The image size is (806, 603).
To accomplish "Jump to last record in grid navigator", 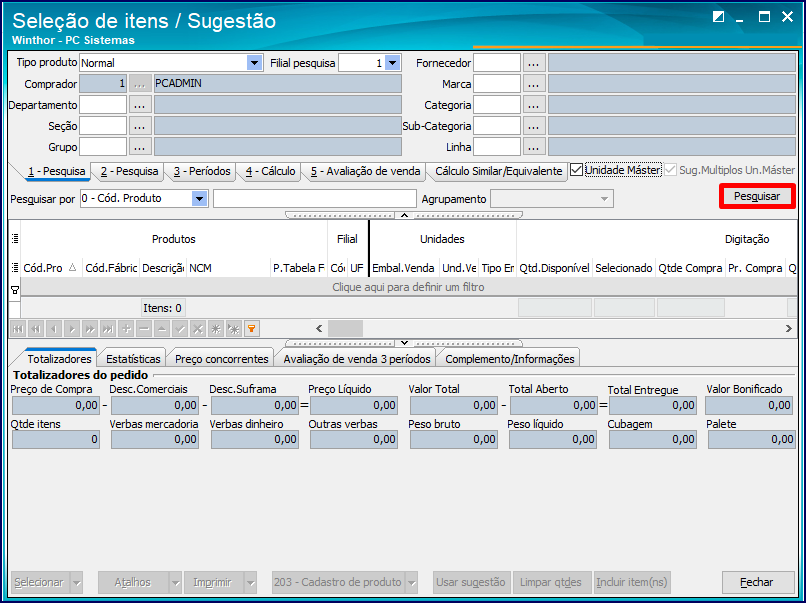I will [108, 328].
